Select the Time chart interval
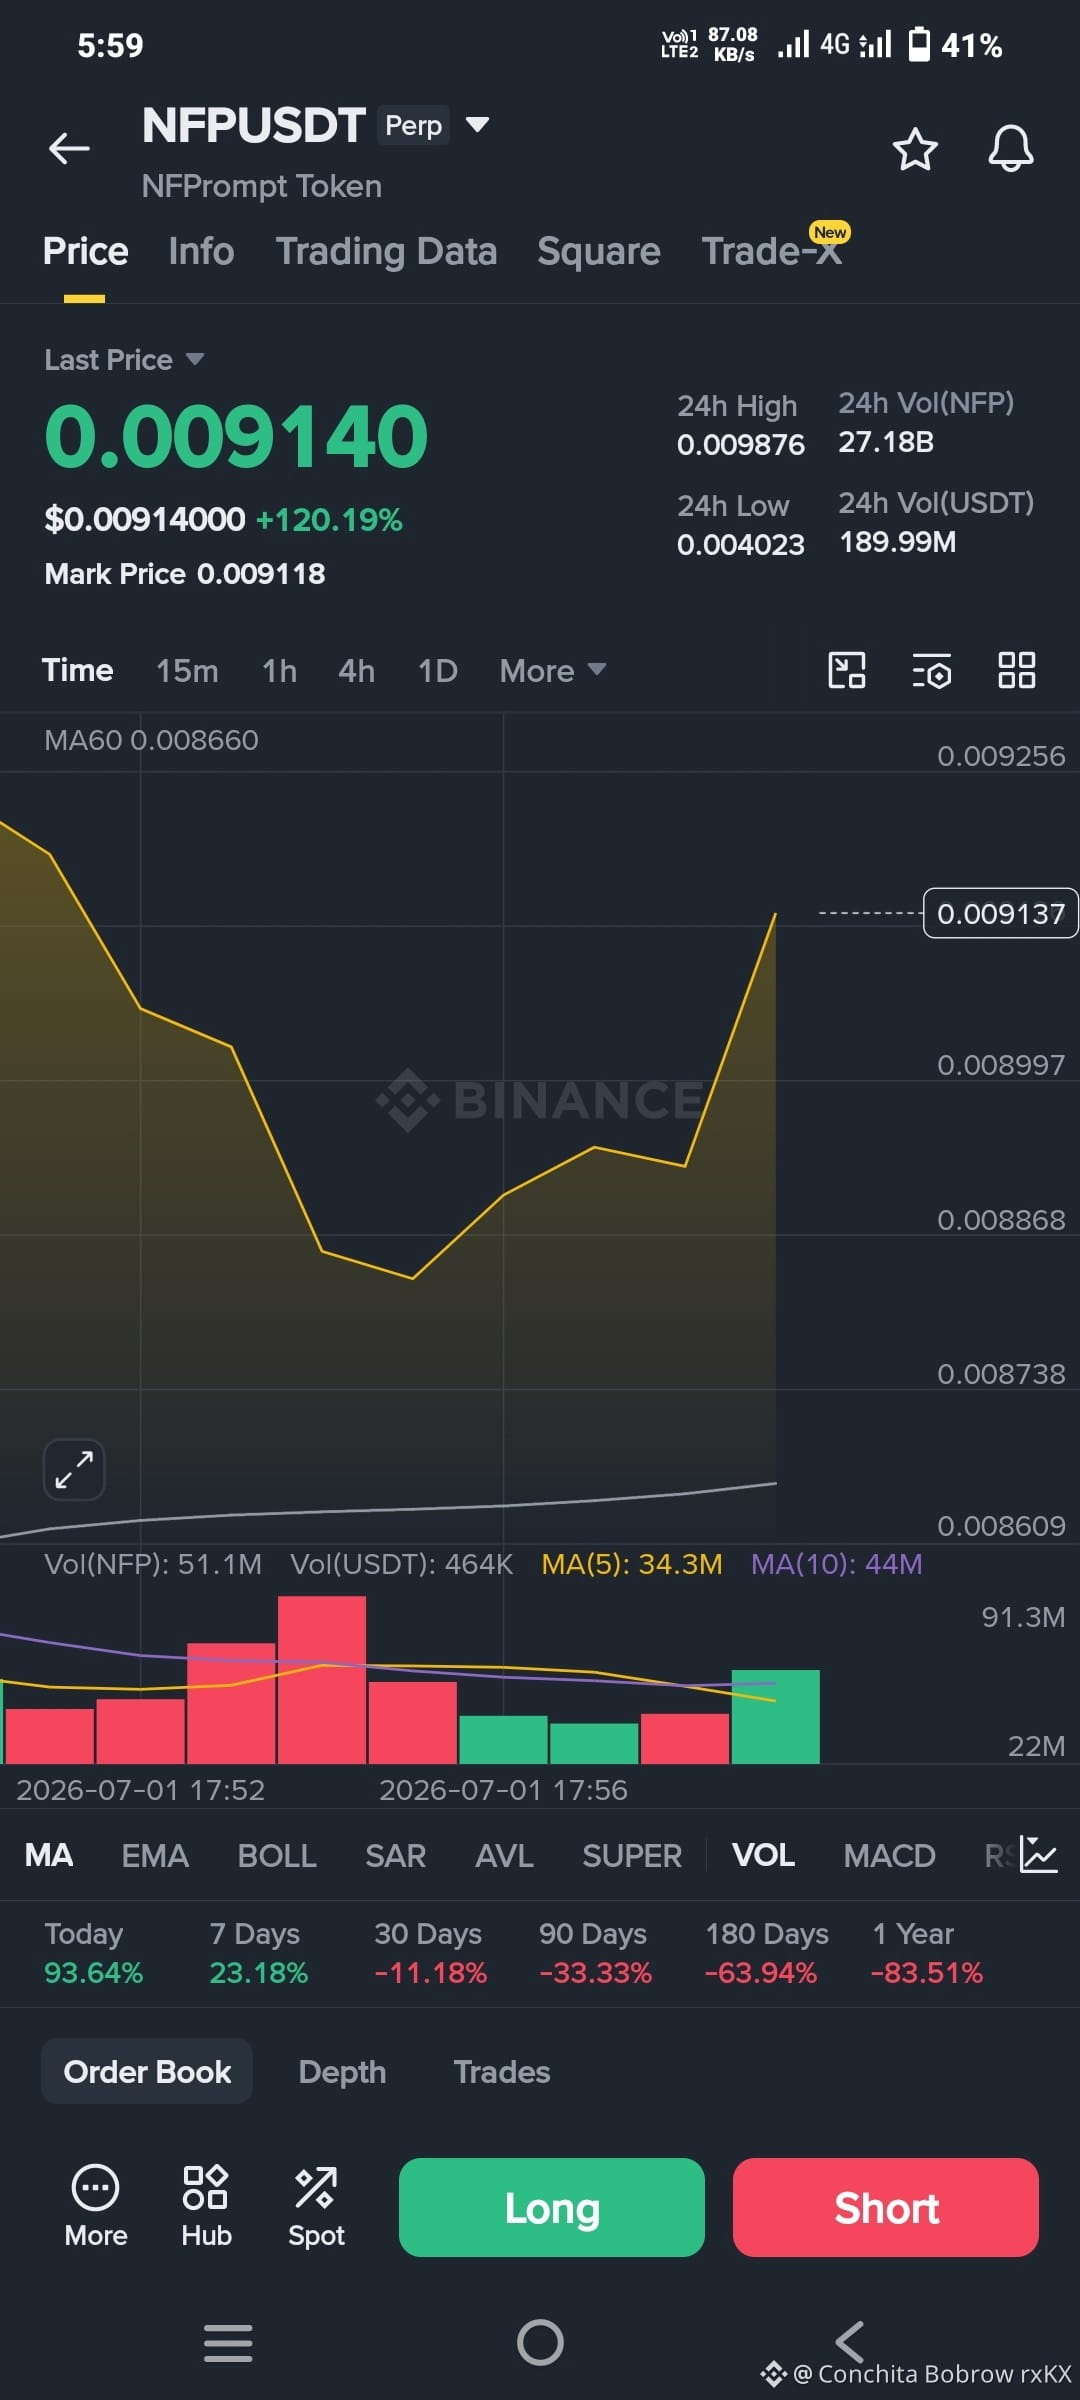 [77, 670]
